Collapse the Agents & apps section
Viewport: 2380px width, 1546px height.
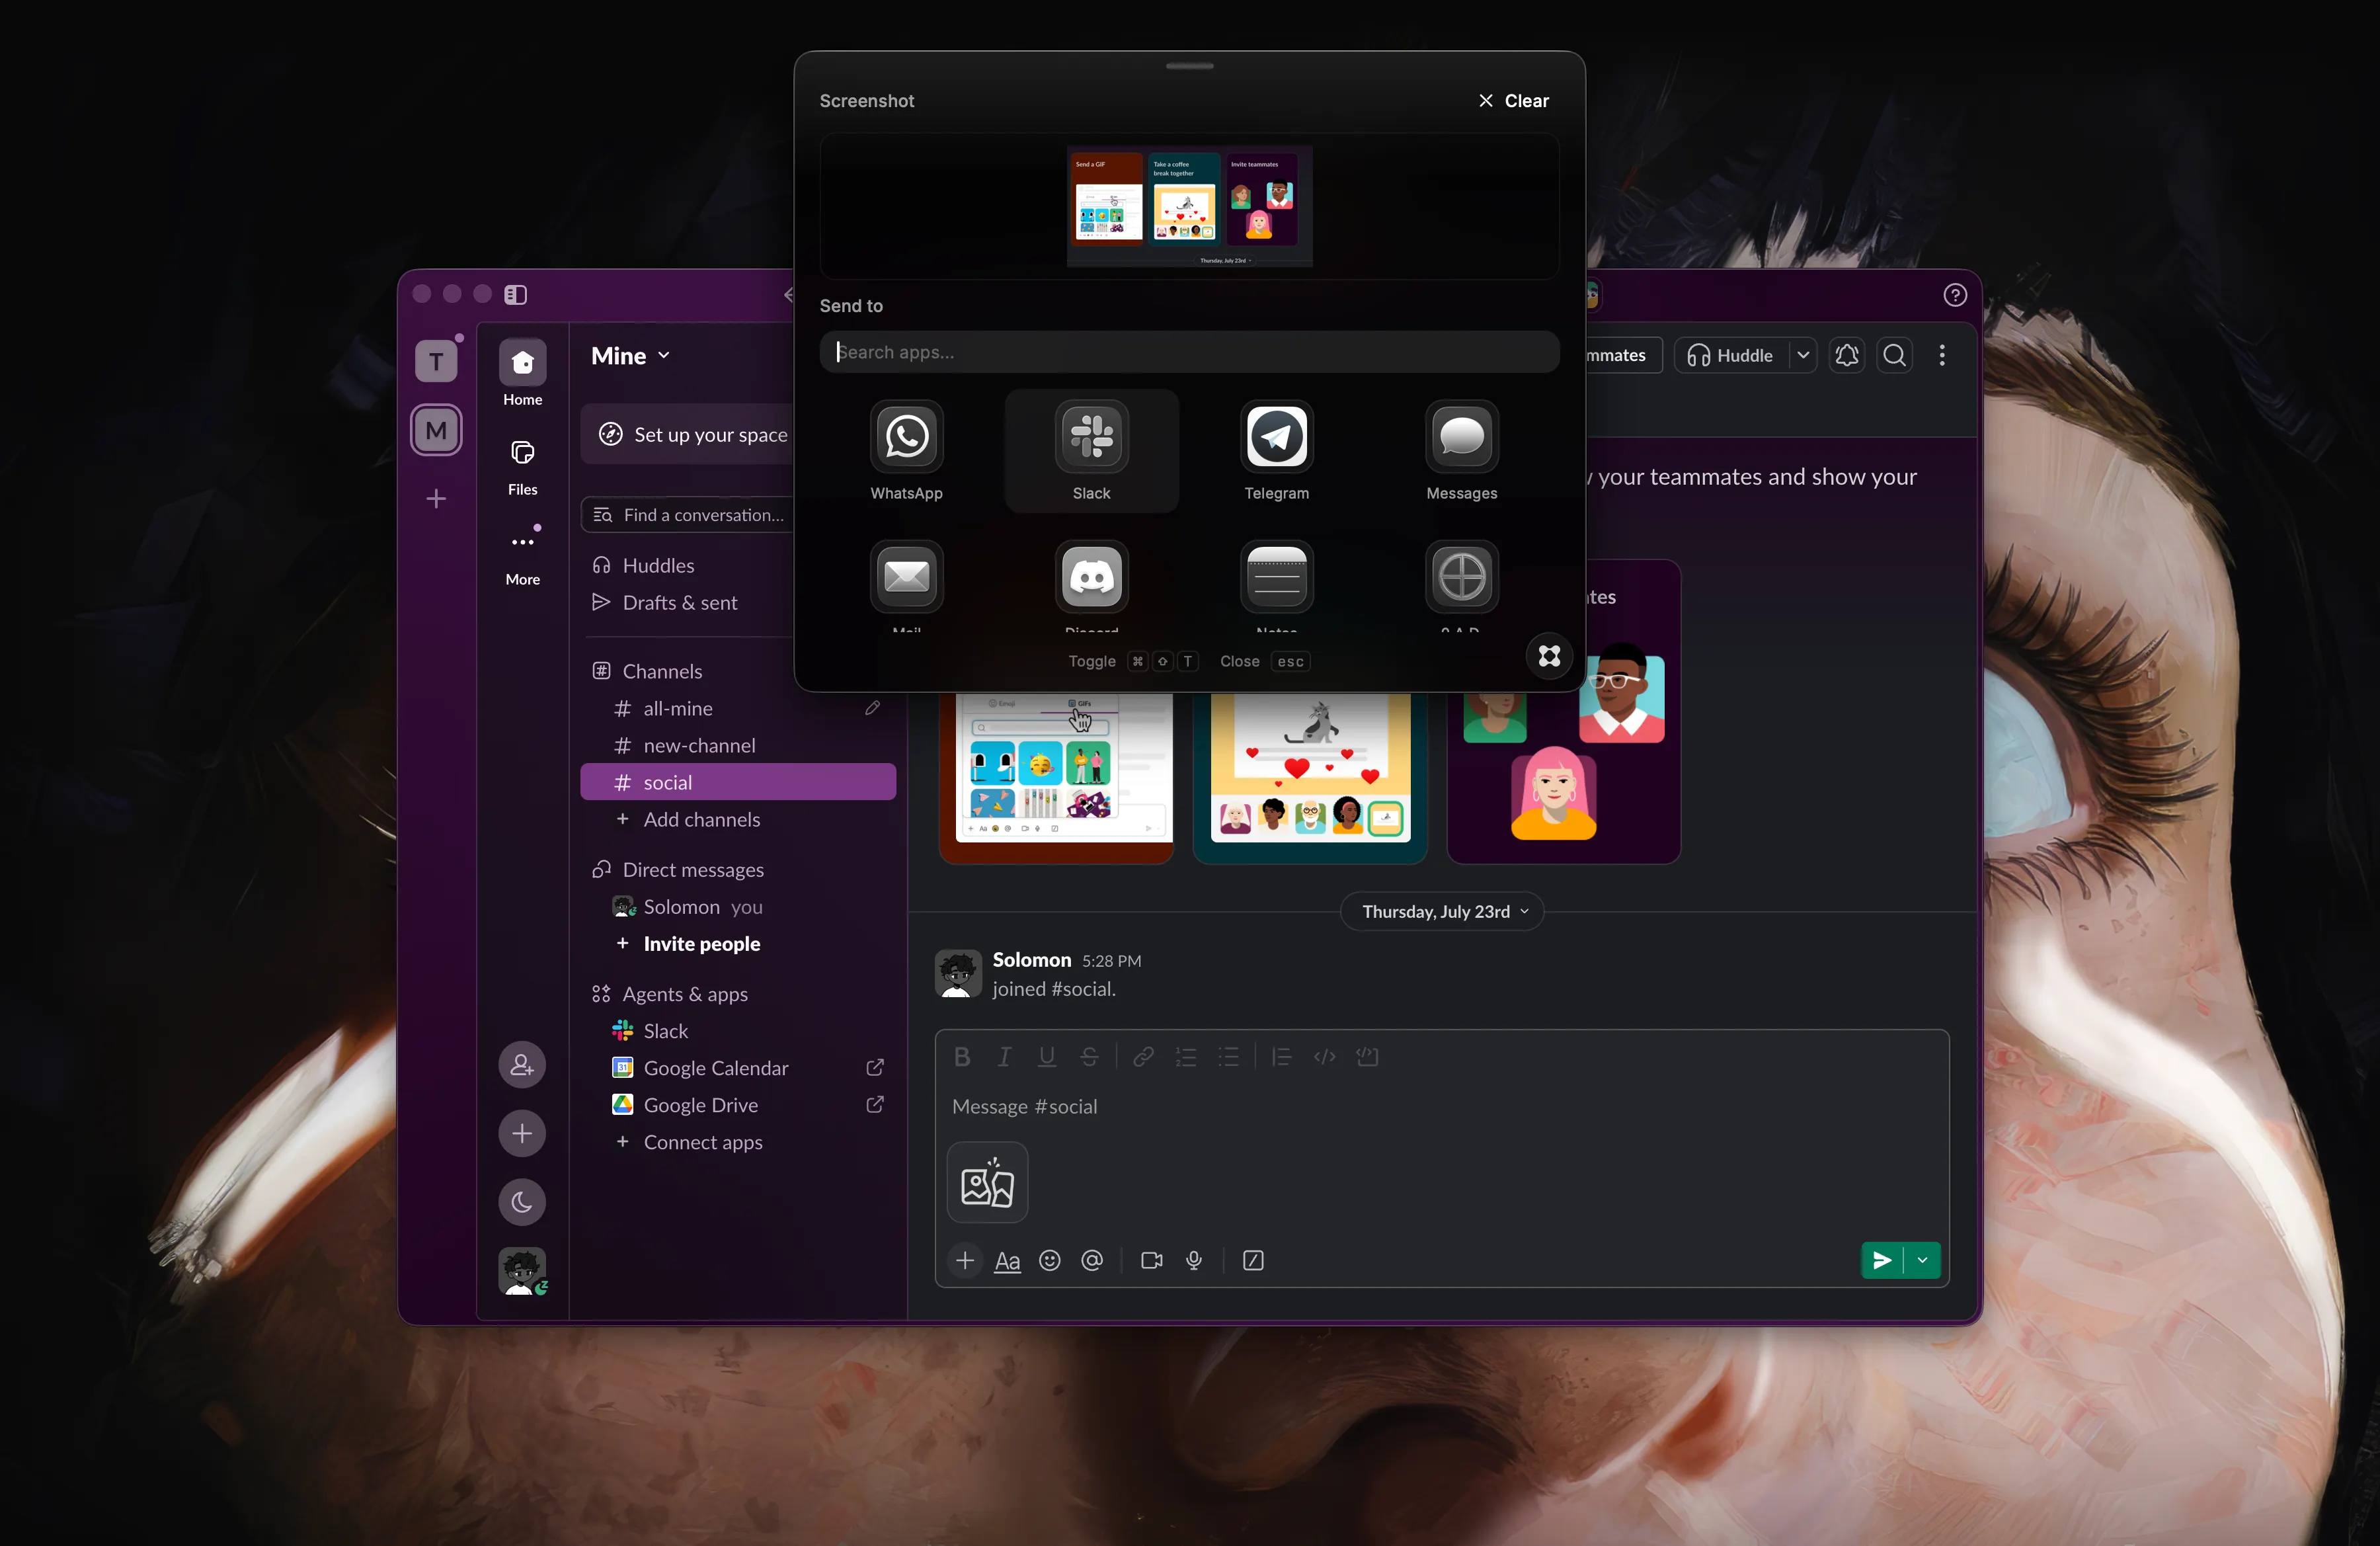point(685,993)
